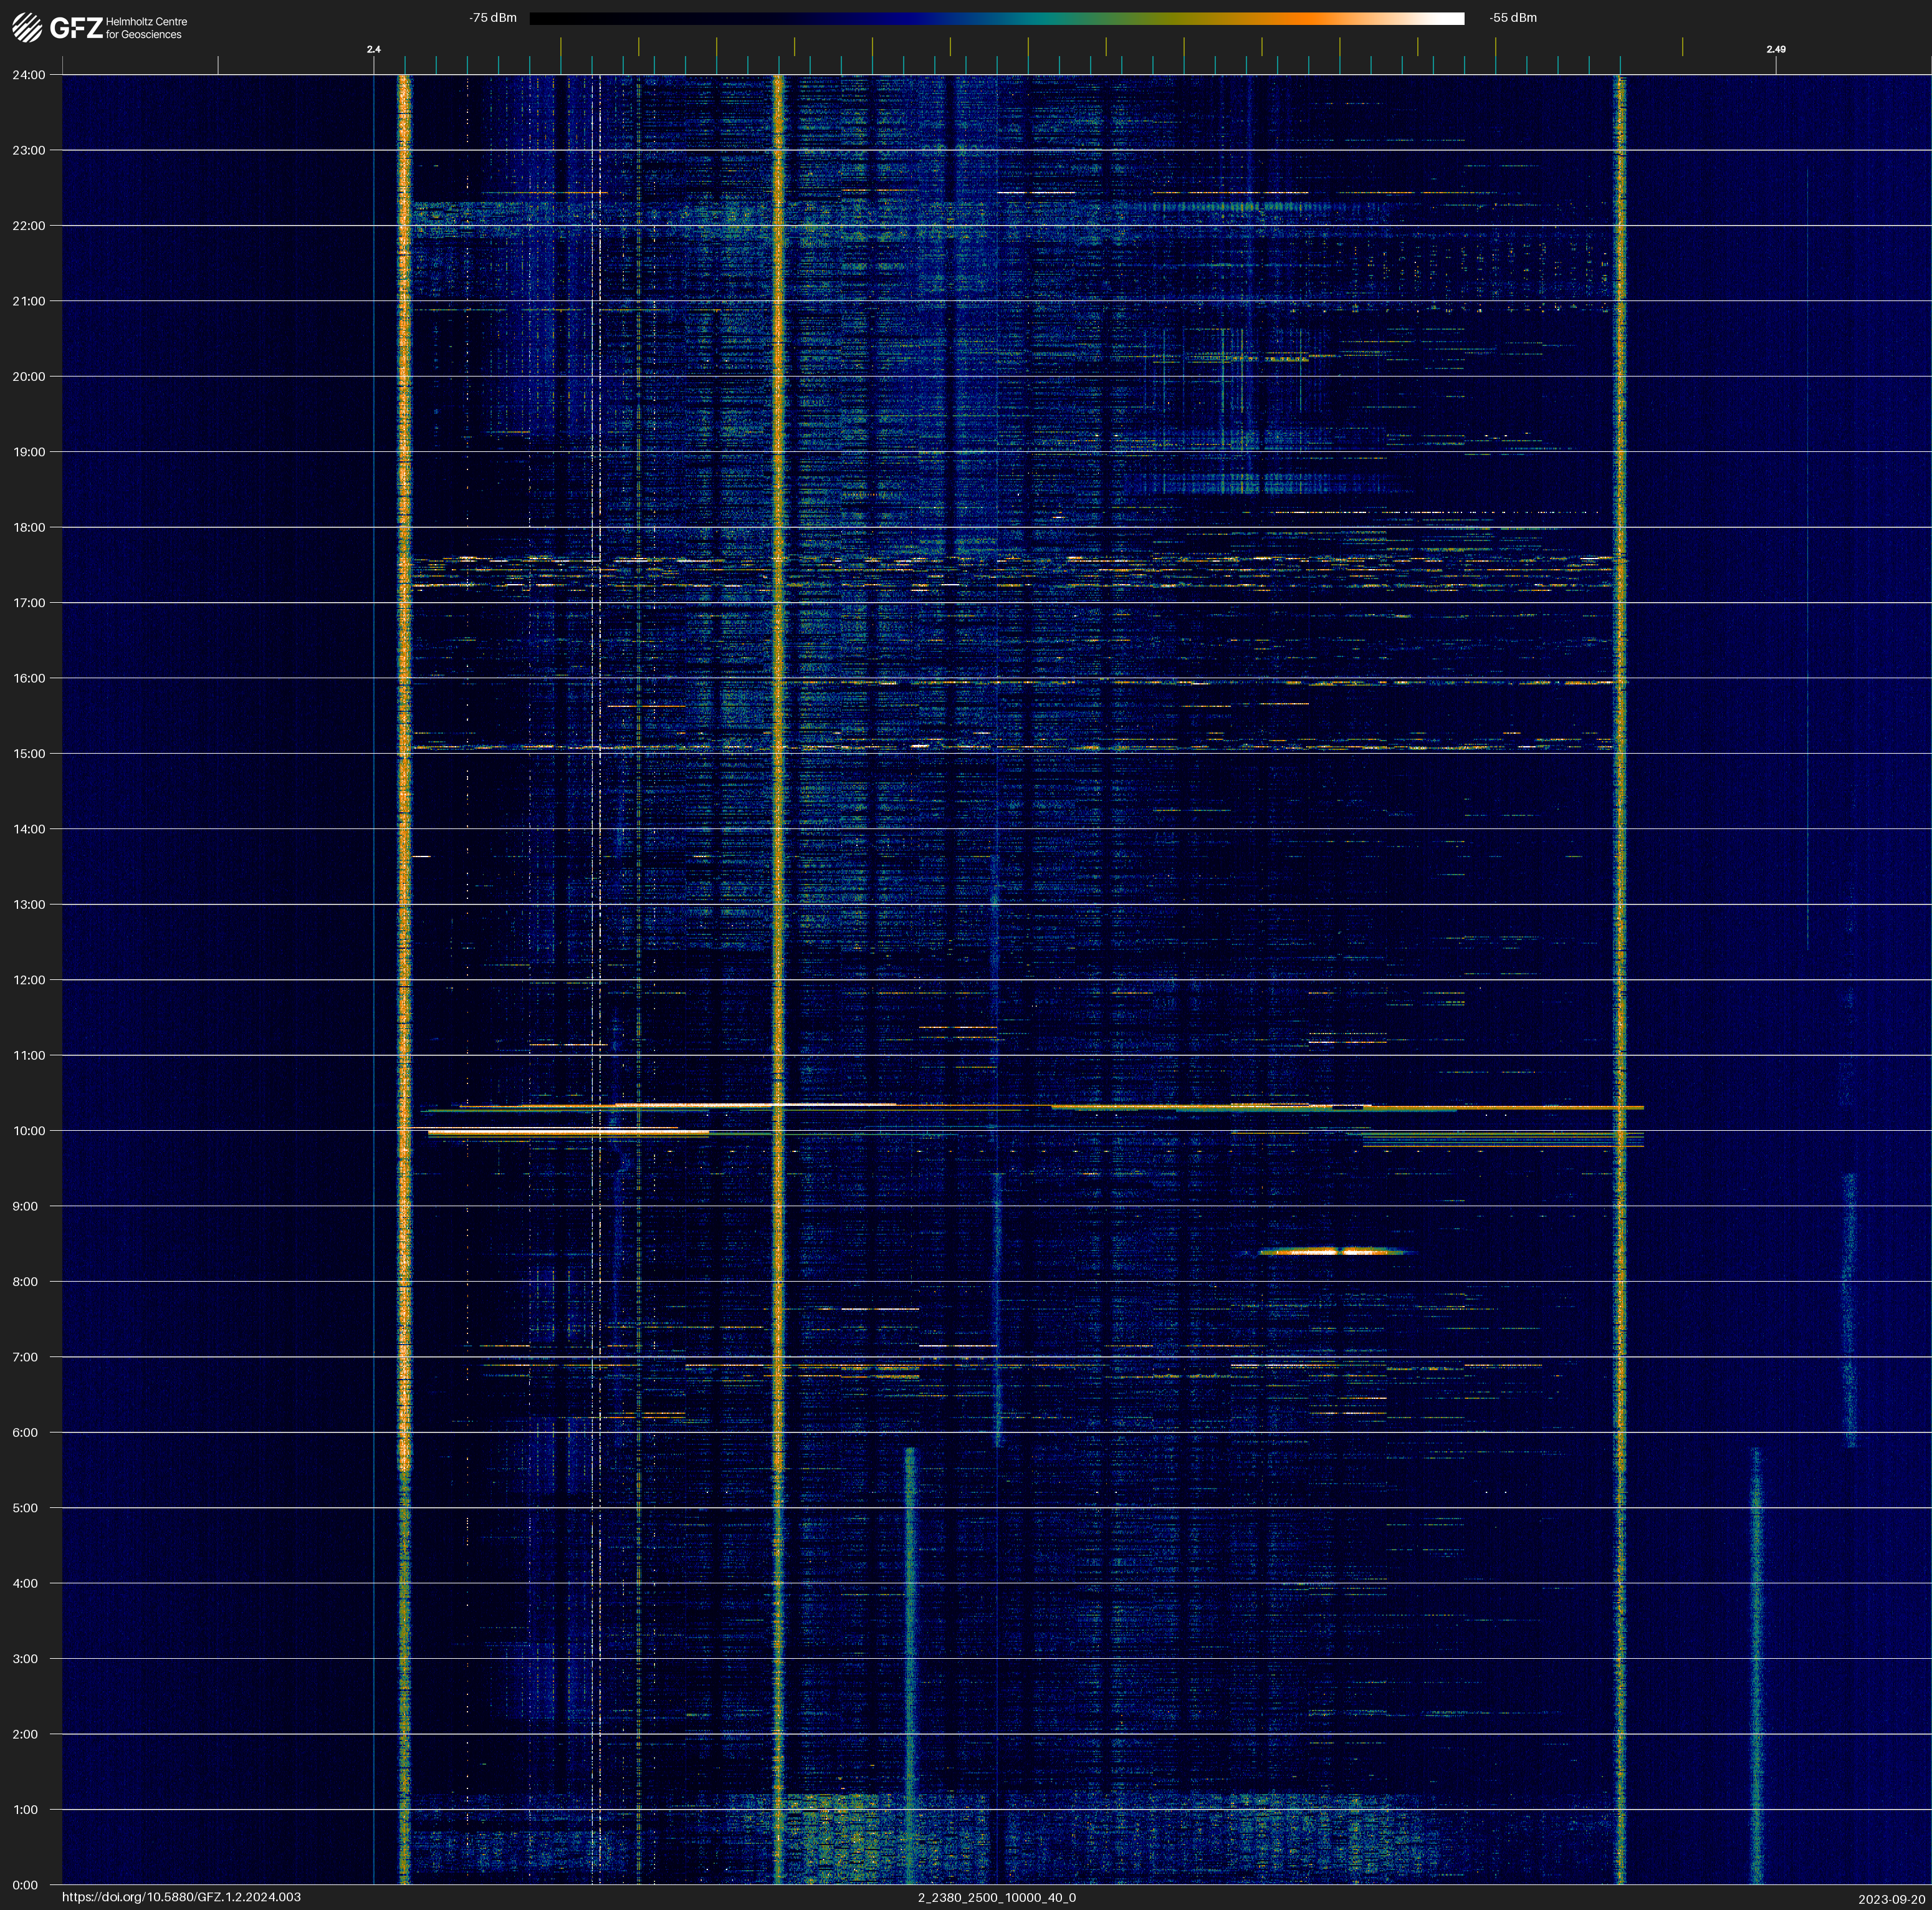
Task: Click the 24:00 time axis label
Action: point(28,75)
